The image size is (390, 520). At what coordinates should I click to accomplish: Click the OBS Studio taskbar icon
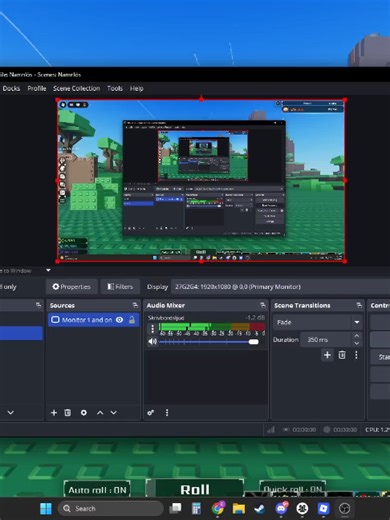344,508
